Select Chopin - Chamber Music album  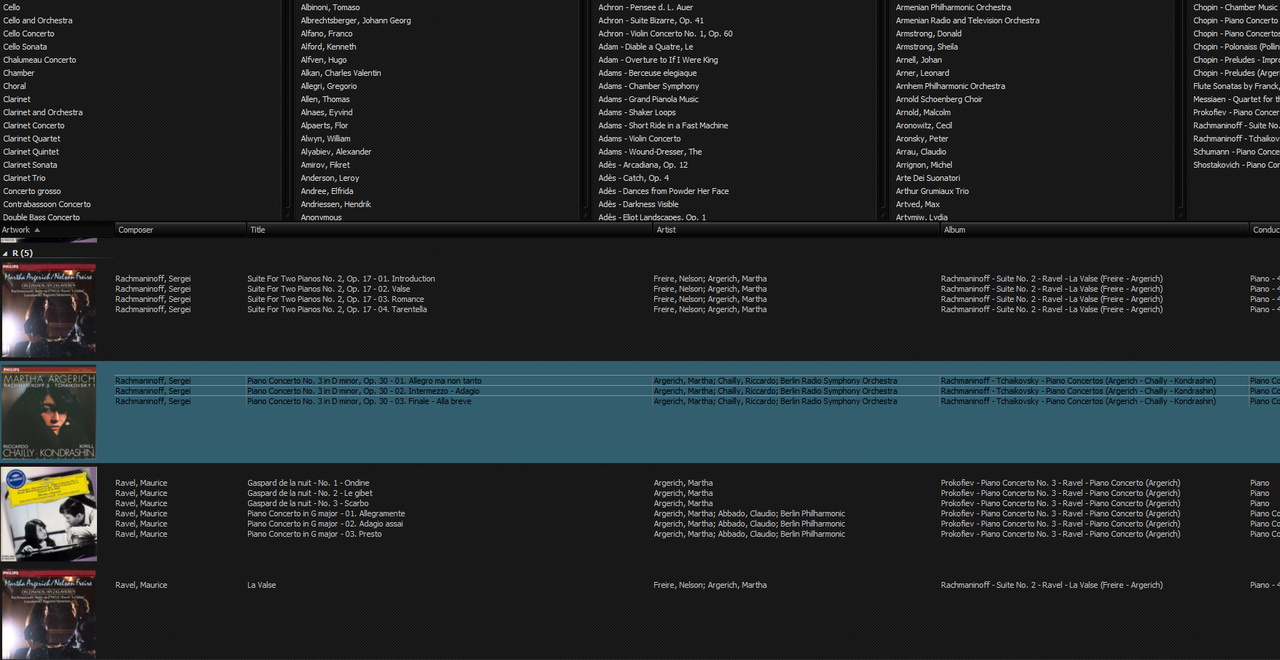[x=1236, y=7]
